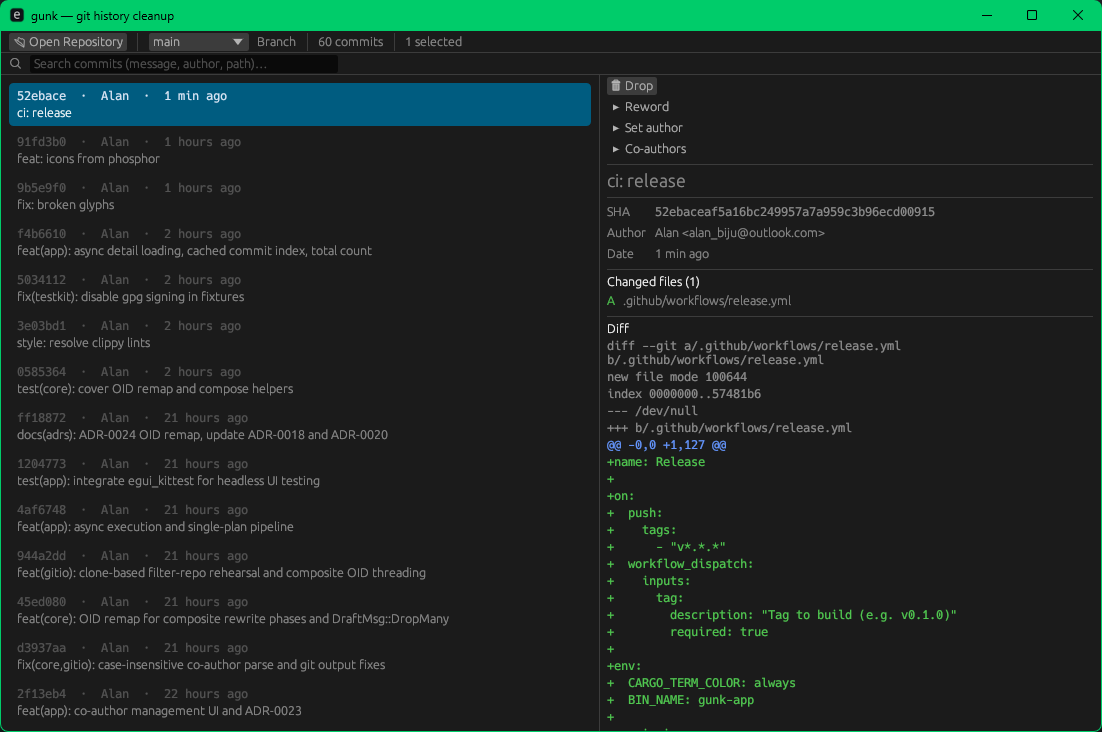1102x732 pixels.
Task: Click the 'new file mode 100644' diff line
Action: [677, 377]
